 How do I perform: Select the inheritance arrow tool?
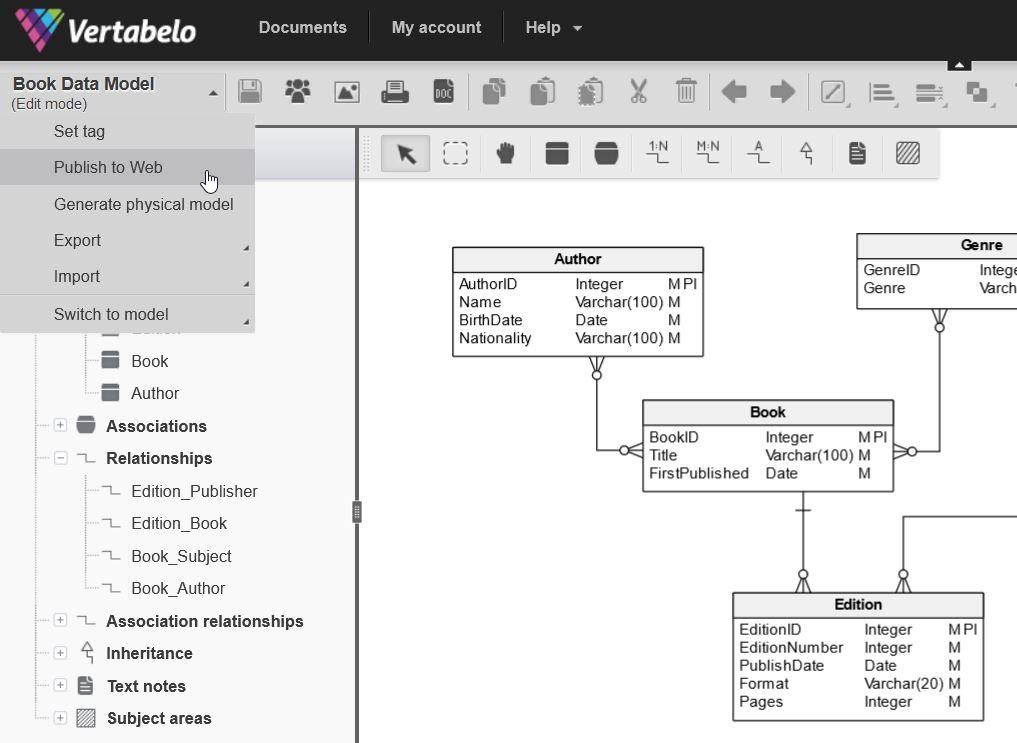tap(806, 154)
